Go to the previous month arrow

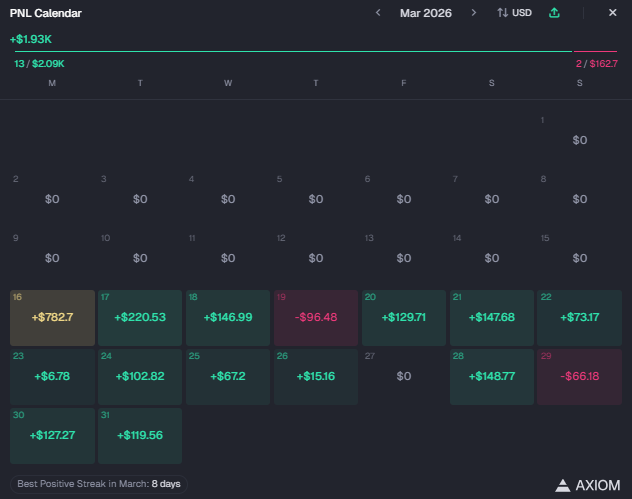point(378,13)
